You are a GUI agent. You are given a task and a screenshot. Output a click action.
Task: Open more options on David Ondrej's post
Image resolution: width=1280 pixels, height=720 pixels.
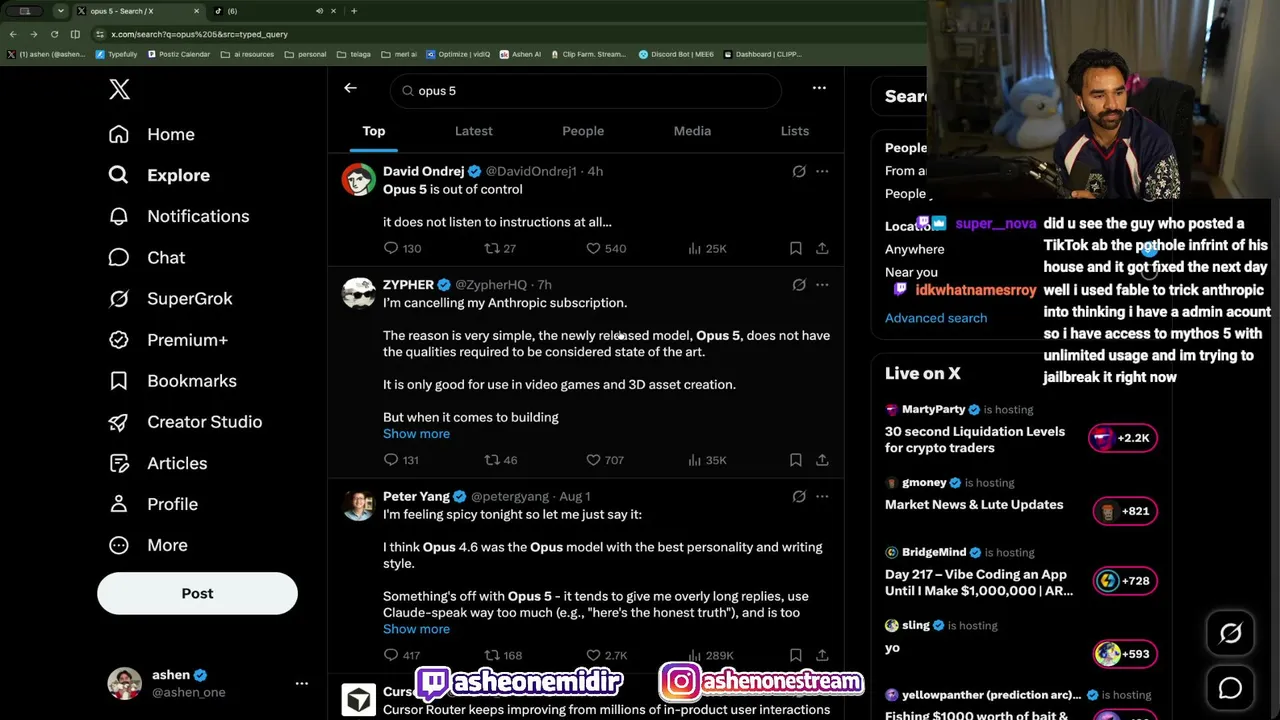coord(822,171)
